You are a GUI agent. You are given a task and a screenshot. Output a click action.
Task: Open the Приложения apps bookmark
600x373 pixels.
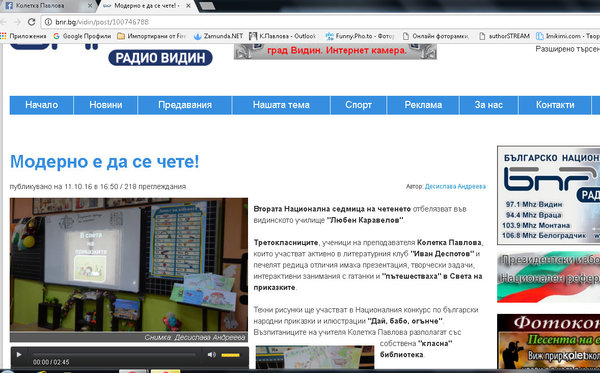23,36
